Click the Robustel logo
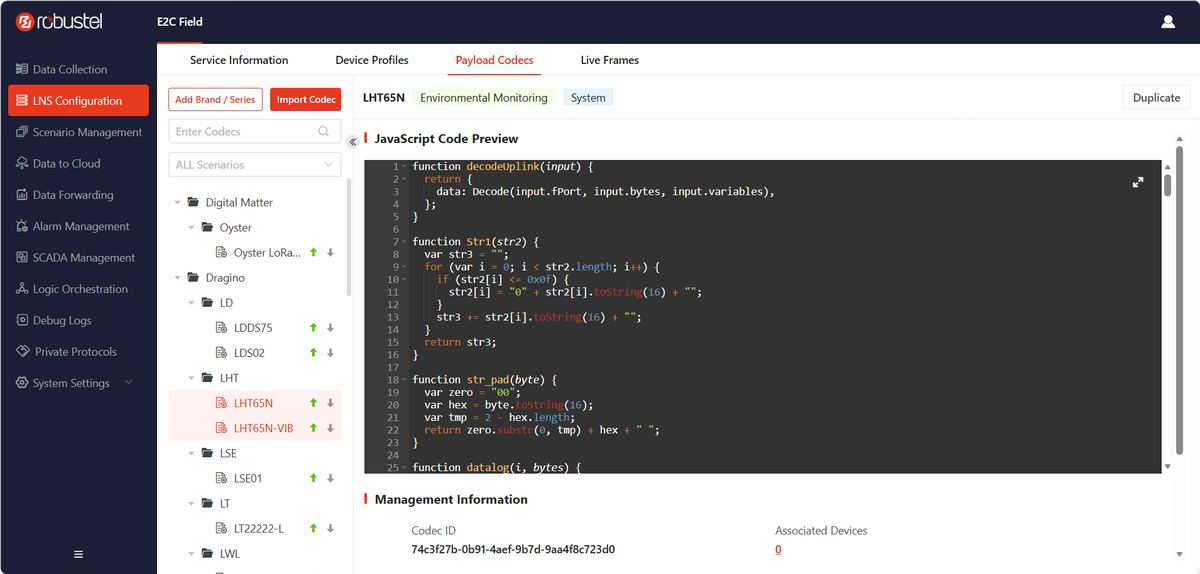This screenshot has width=1200, height=574. 59,21
